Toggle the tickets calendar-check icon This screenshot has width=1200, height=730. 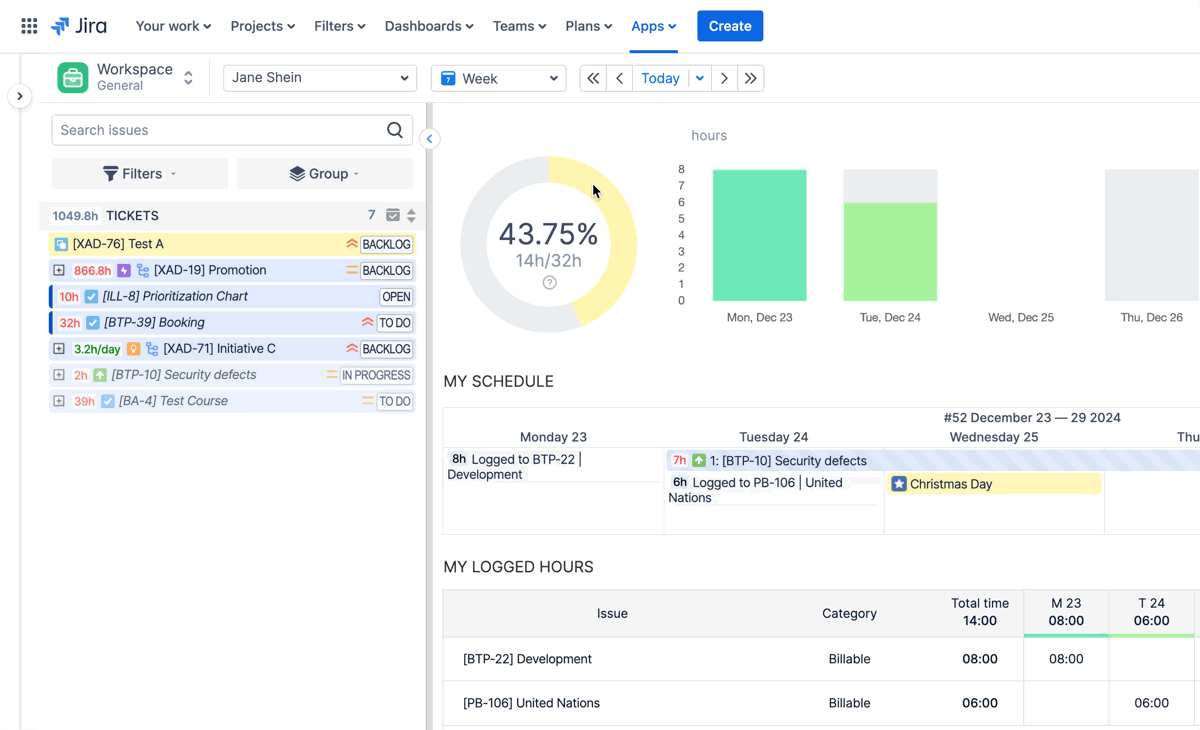(393, 215)
